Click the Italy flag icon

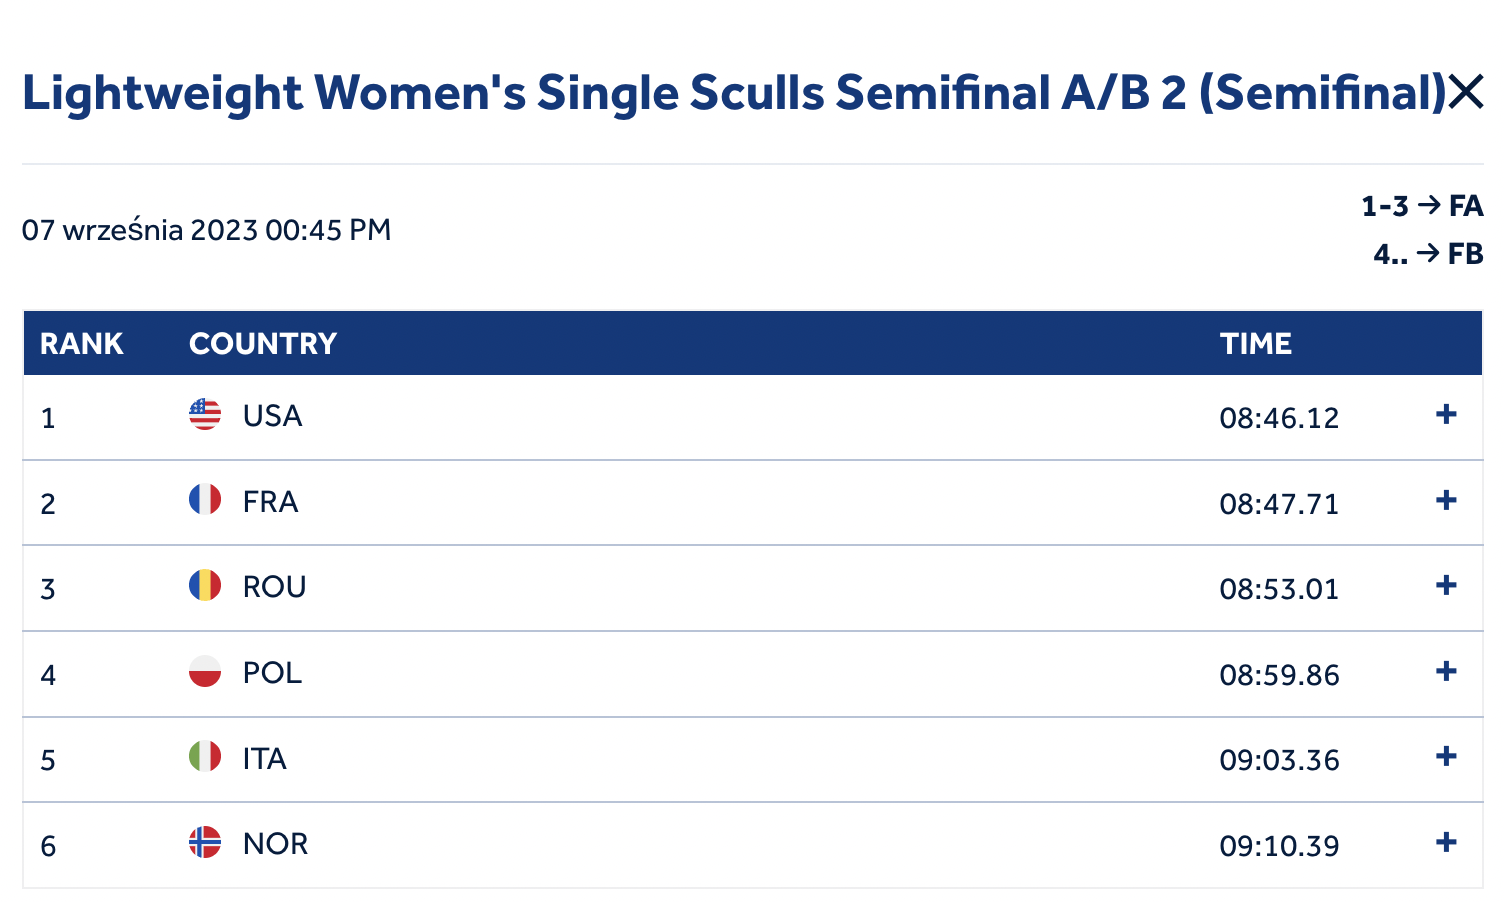[205, 756]
